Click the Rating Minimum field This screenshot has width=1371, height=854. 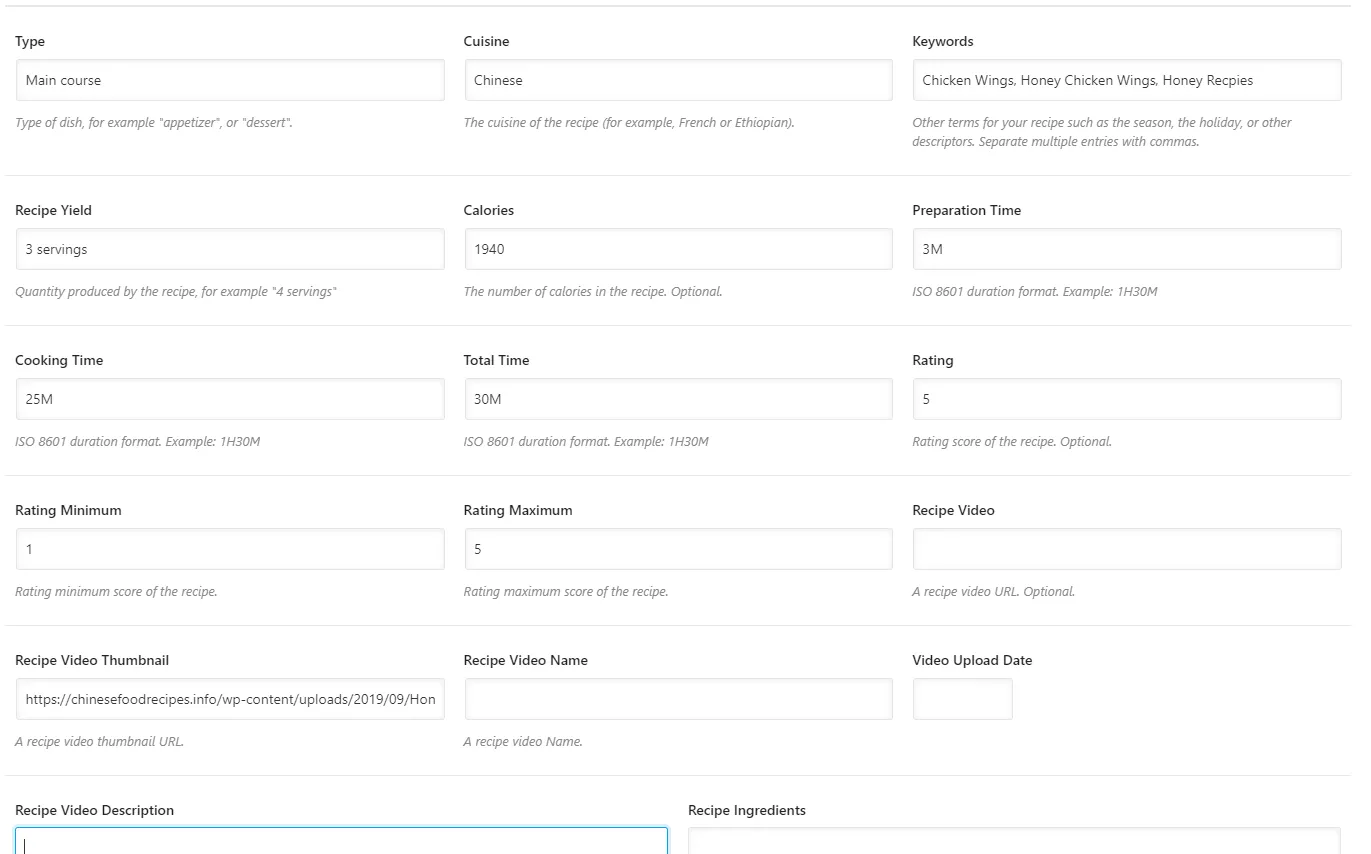[x=230, y=549]
